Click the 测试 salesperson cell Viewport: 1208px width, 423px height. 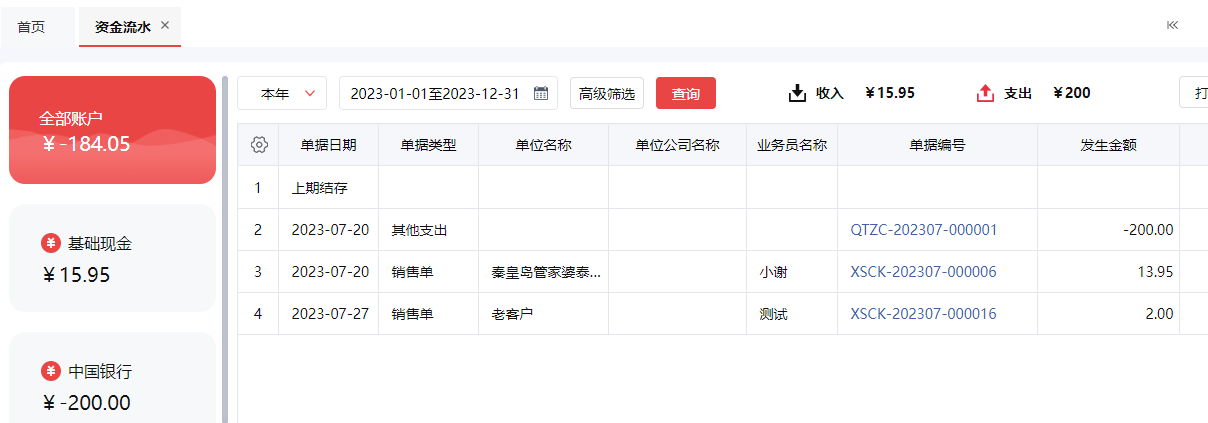(x=792, y=313)
